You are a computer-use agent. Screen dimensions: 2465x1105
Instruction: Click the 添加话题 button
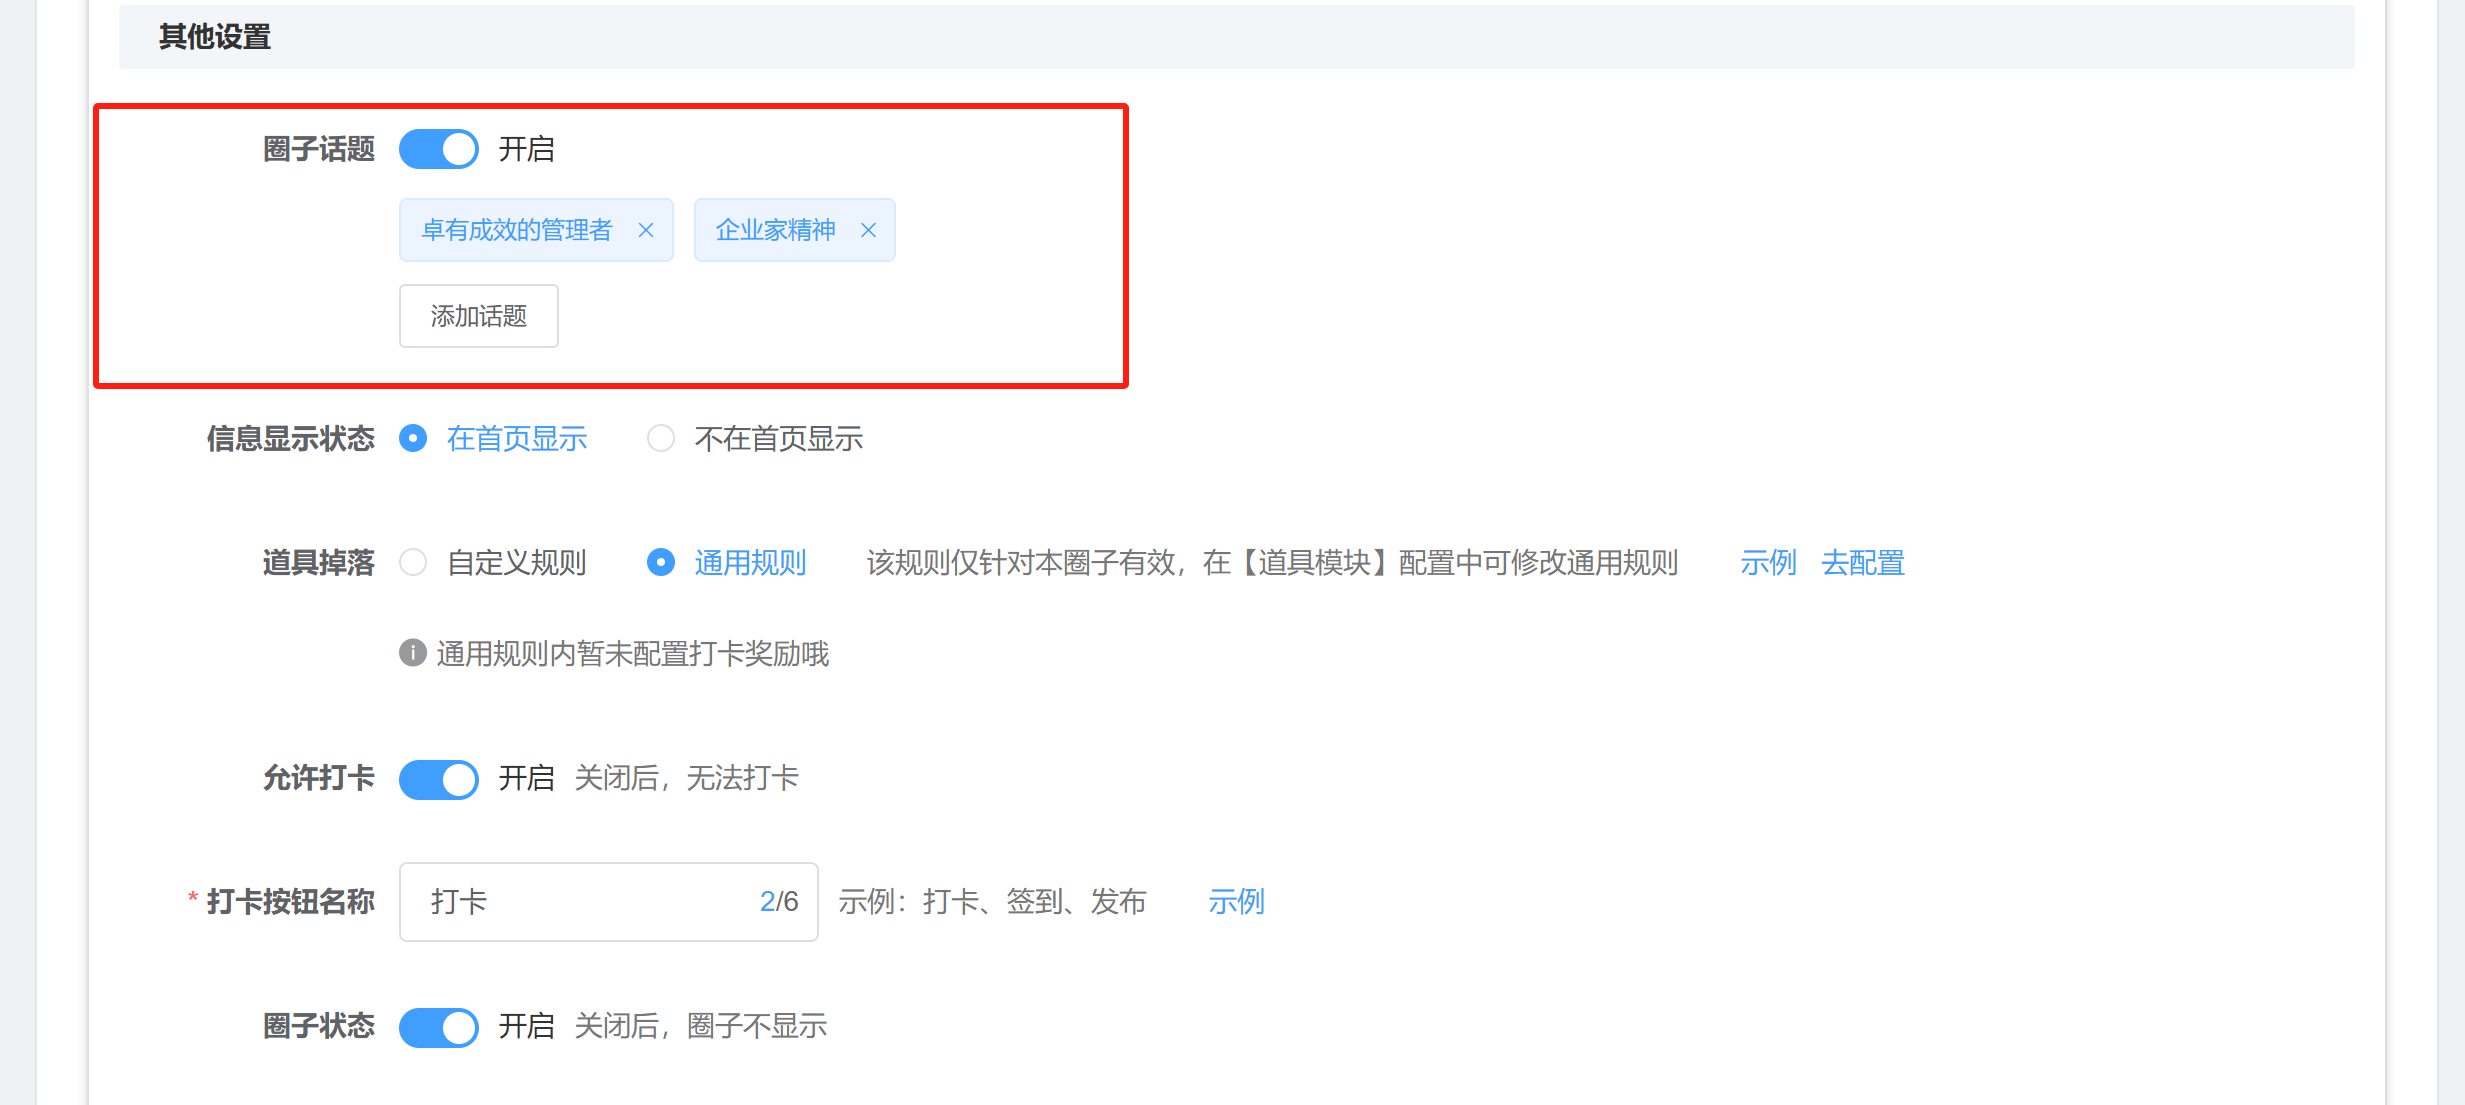[478, 316]
